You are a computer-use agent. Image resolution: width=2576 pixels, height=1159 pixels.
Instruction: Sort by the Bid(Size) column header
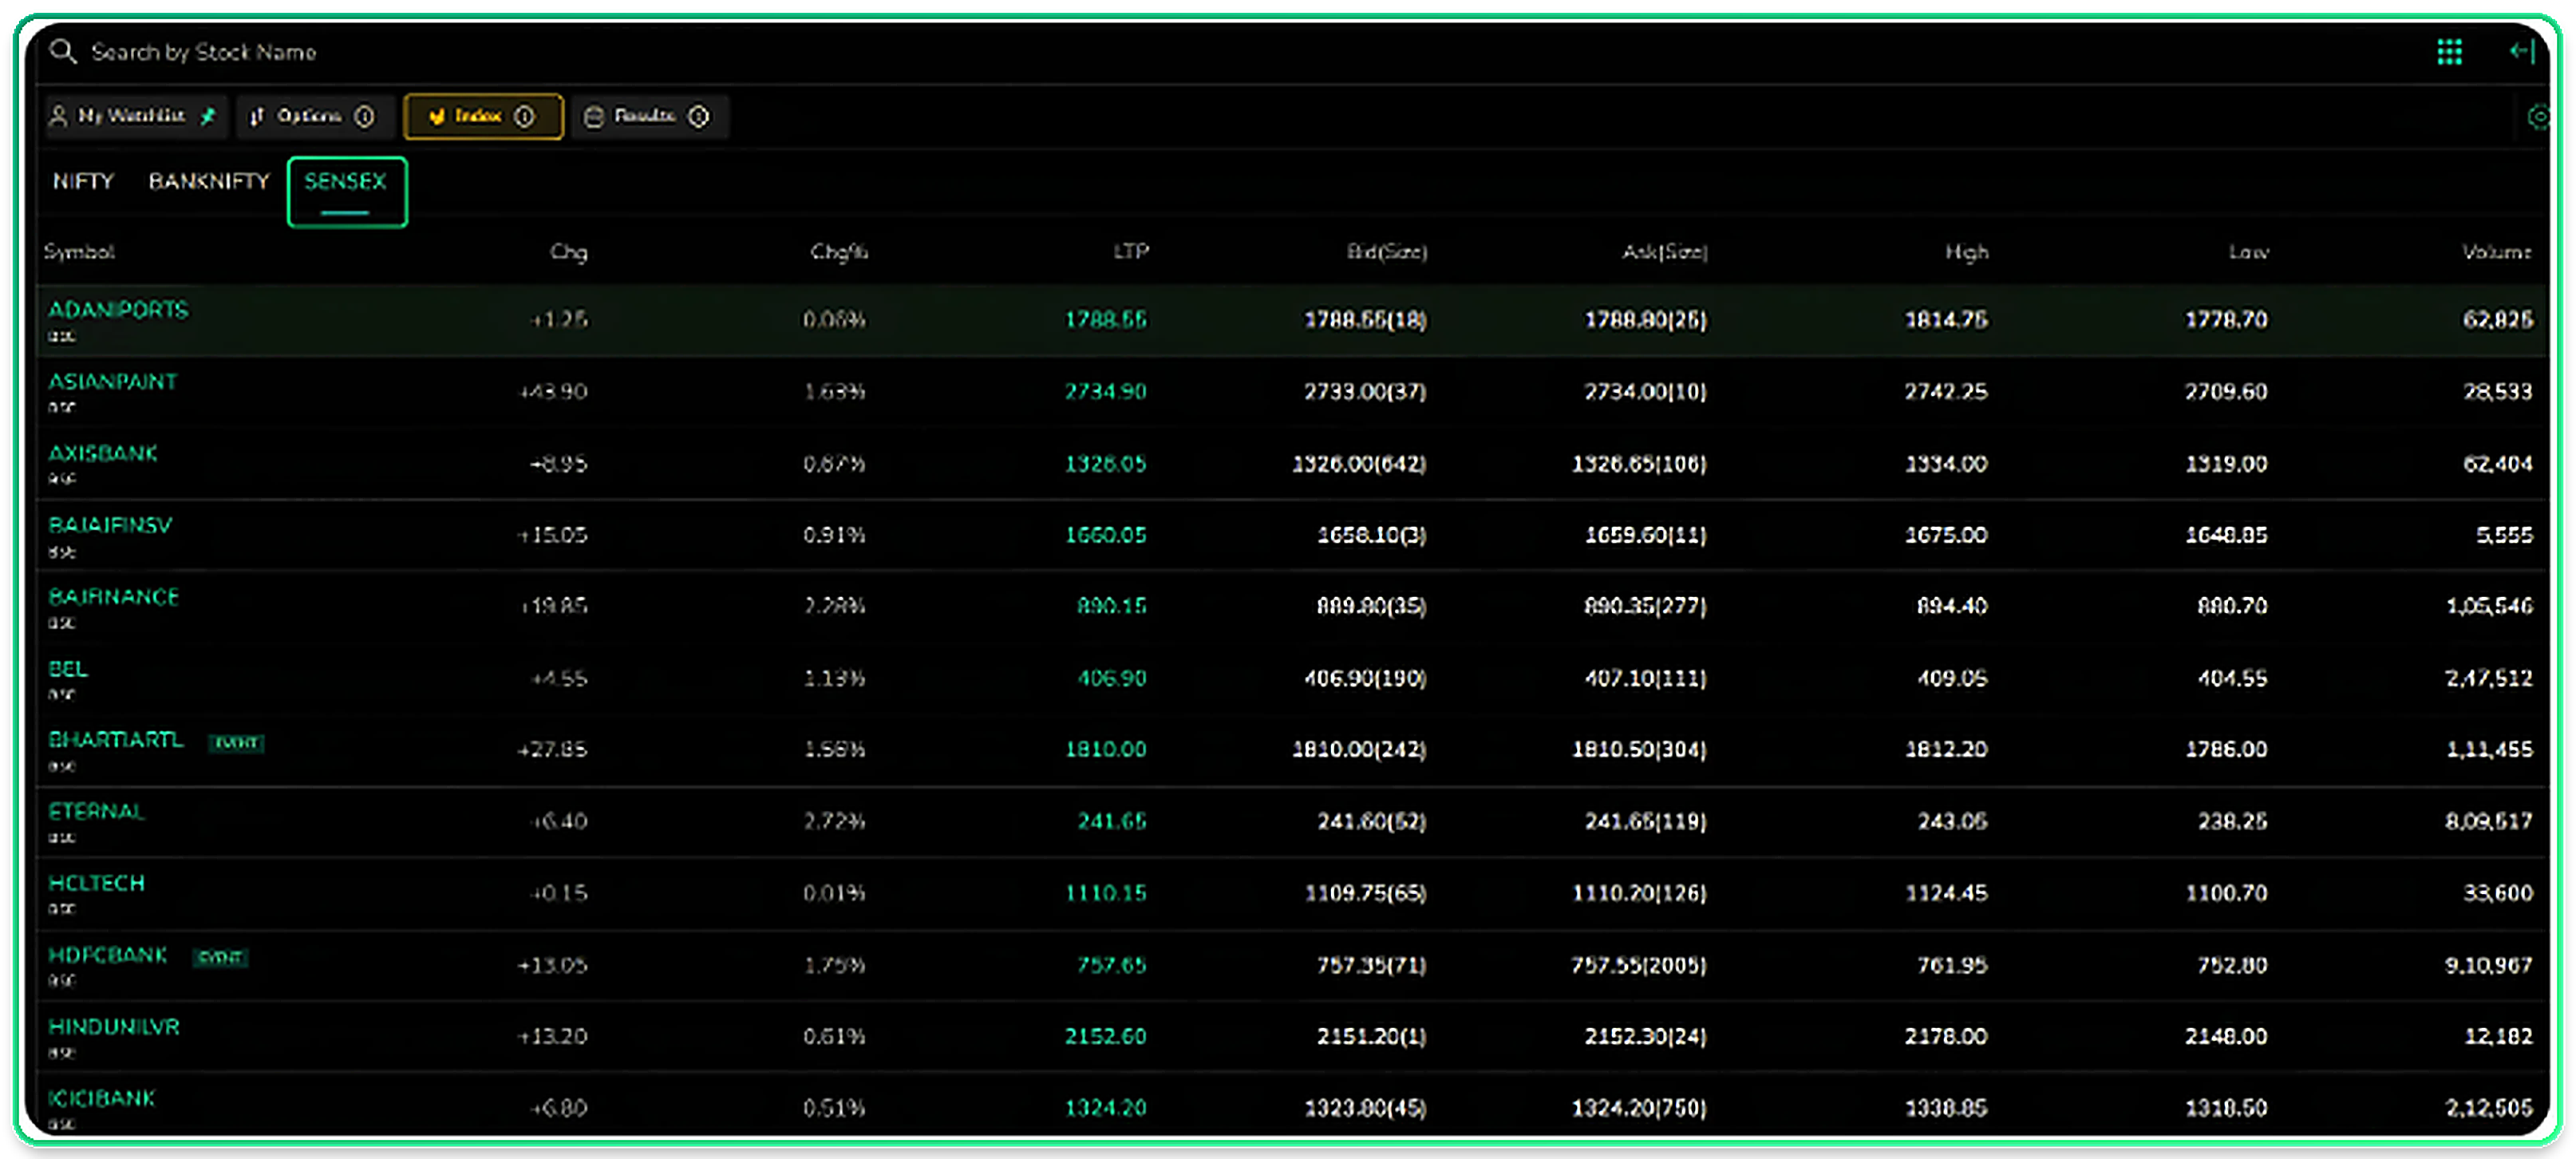click(x=1386, y=252)
